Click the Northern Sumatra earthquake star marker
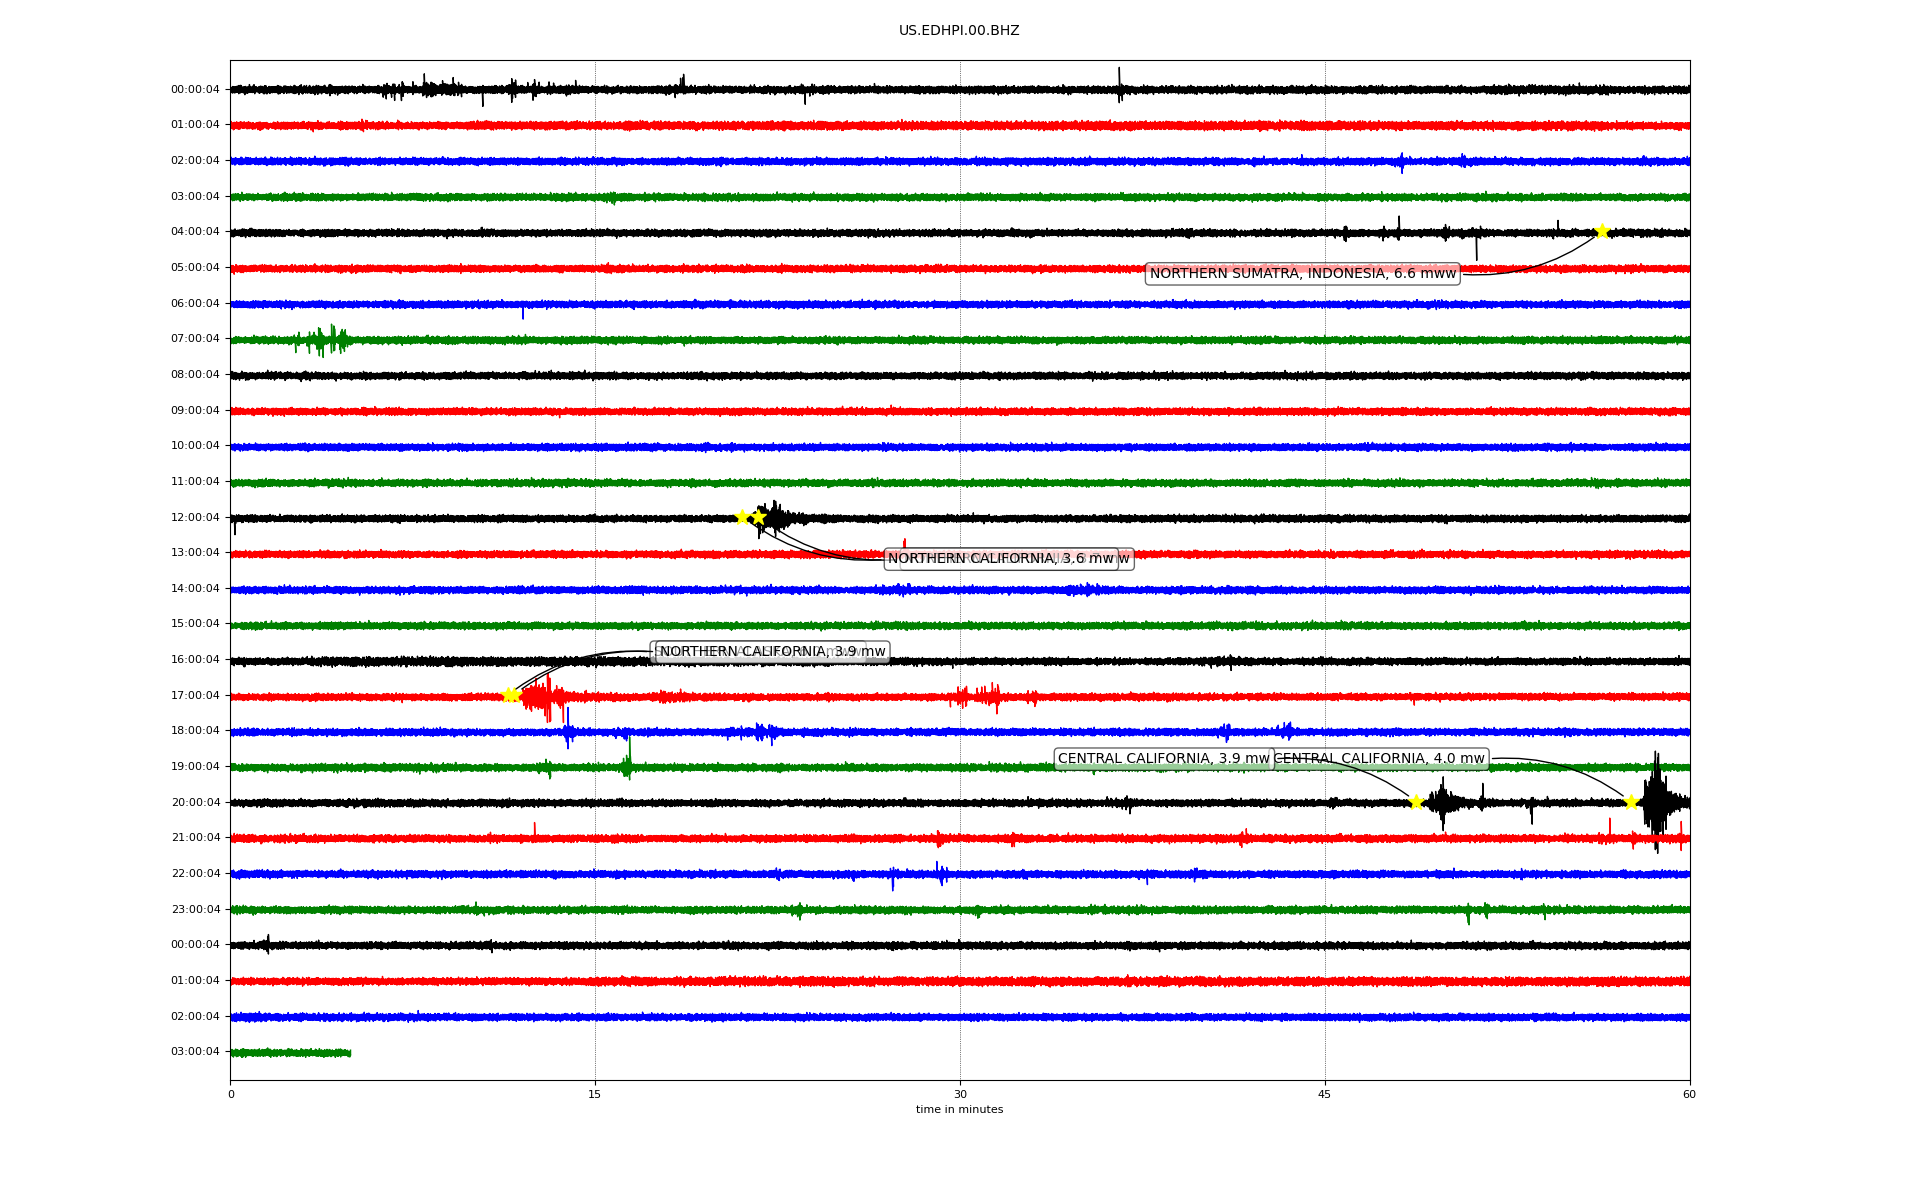This screenshot has width=1920, height=1200. point(1602,232)
